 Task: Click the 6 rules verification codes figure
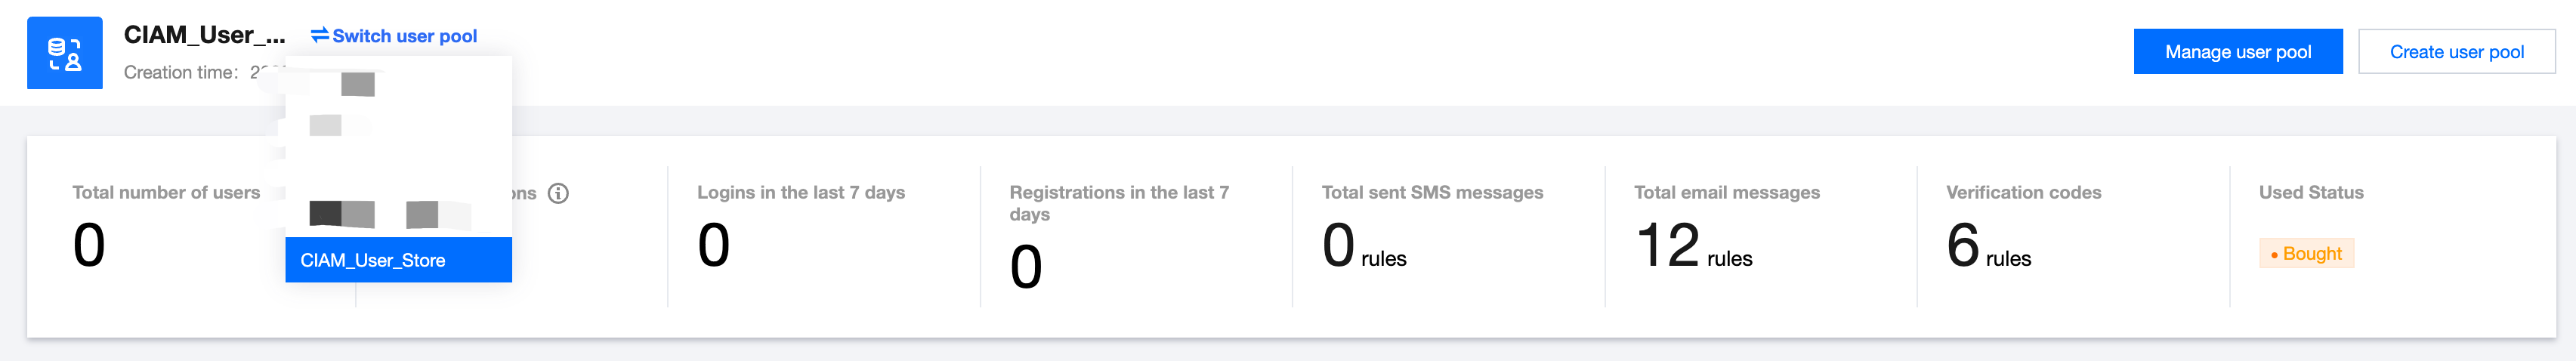(x=1988, y=247)
